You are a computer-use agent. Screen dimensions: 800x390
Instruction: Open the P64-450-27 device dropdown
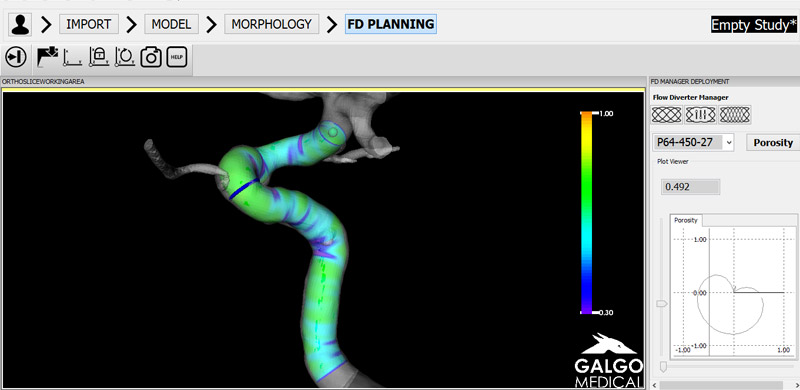point(693,142)
